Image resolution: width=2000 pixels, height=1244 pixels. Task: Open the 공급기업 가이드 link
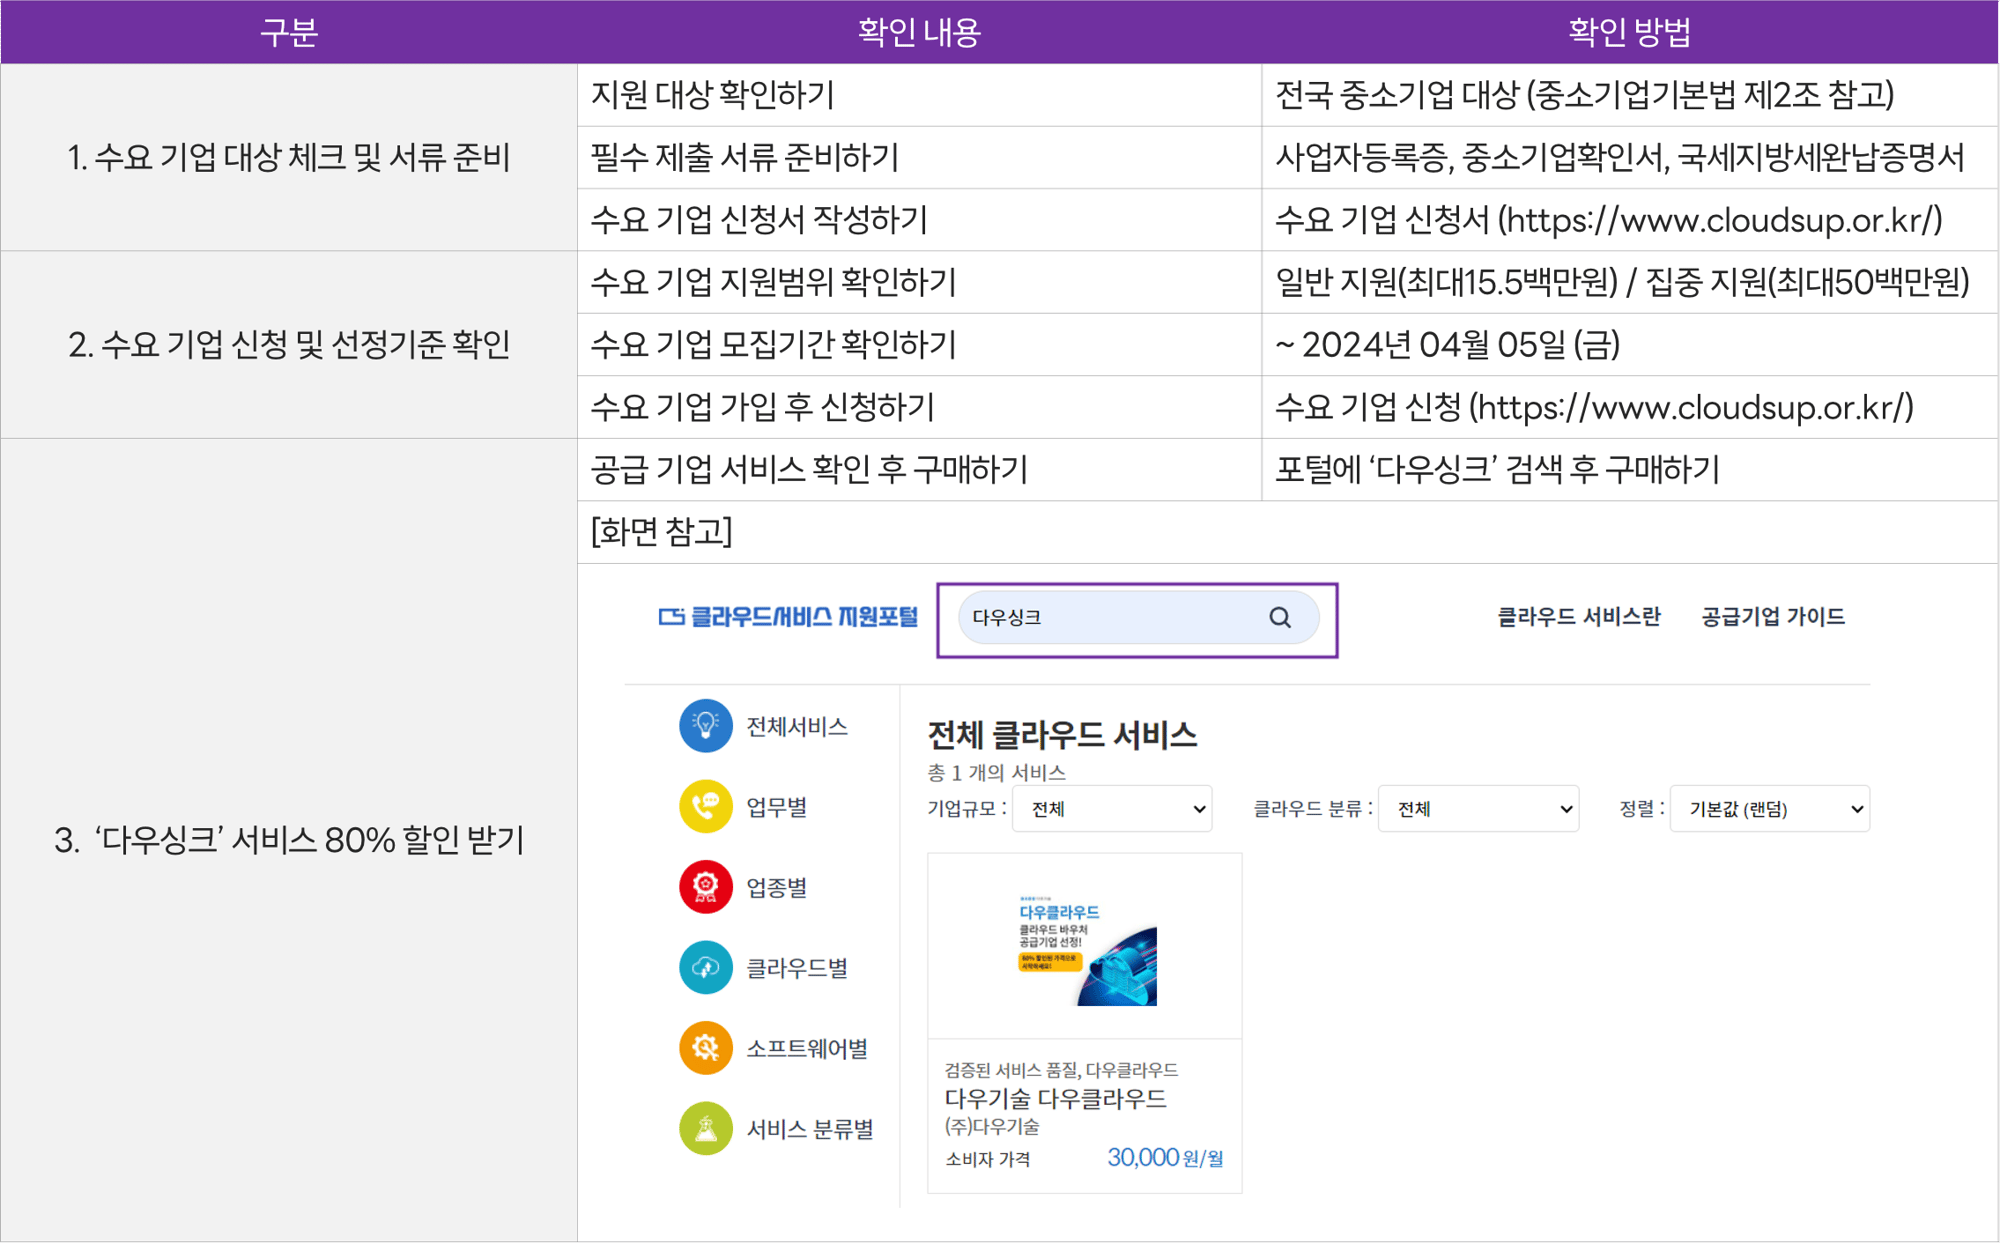click(x=1773, y=617)
